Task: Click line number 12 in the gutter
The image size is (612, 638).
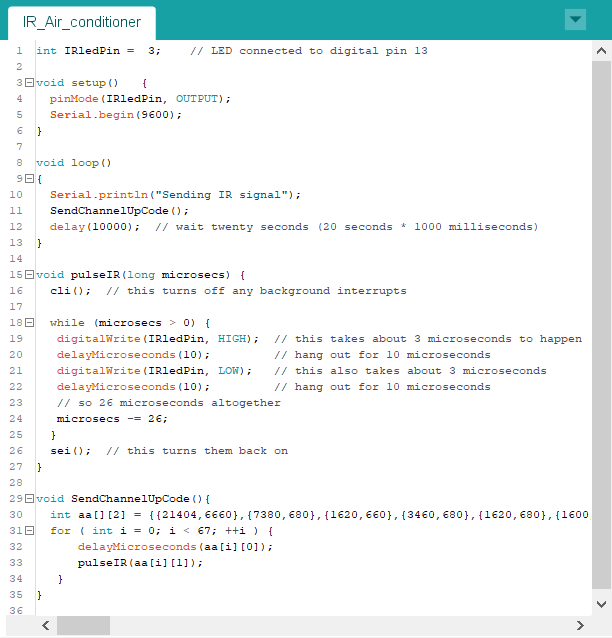Action: pyautogui.click(x=16, y=227)
